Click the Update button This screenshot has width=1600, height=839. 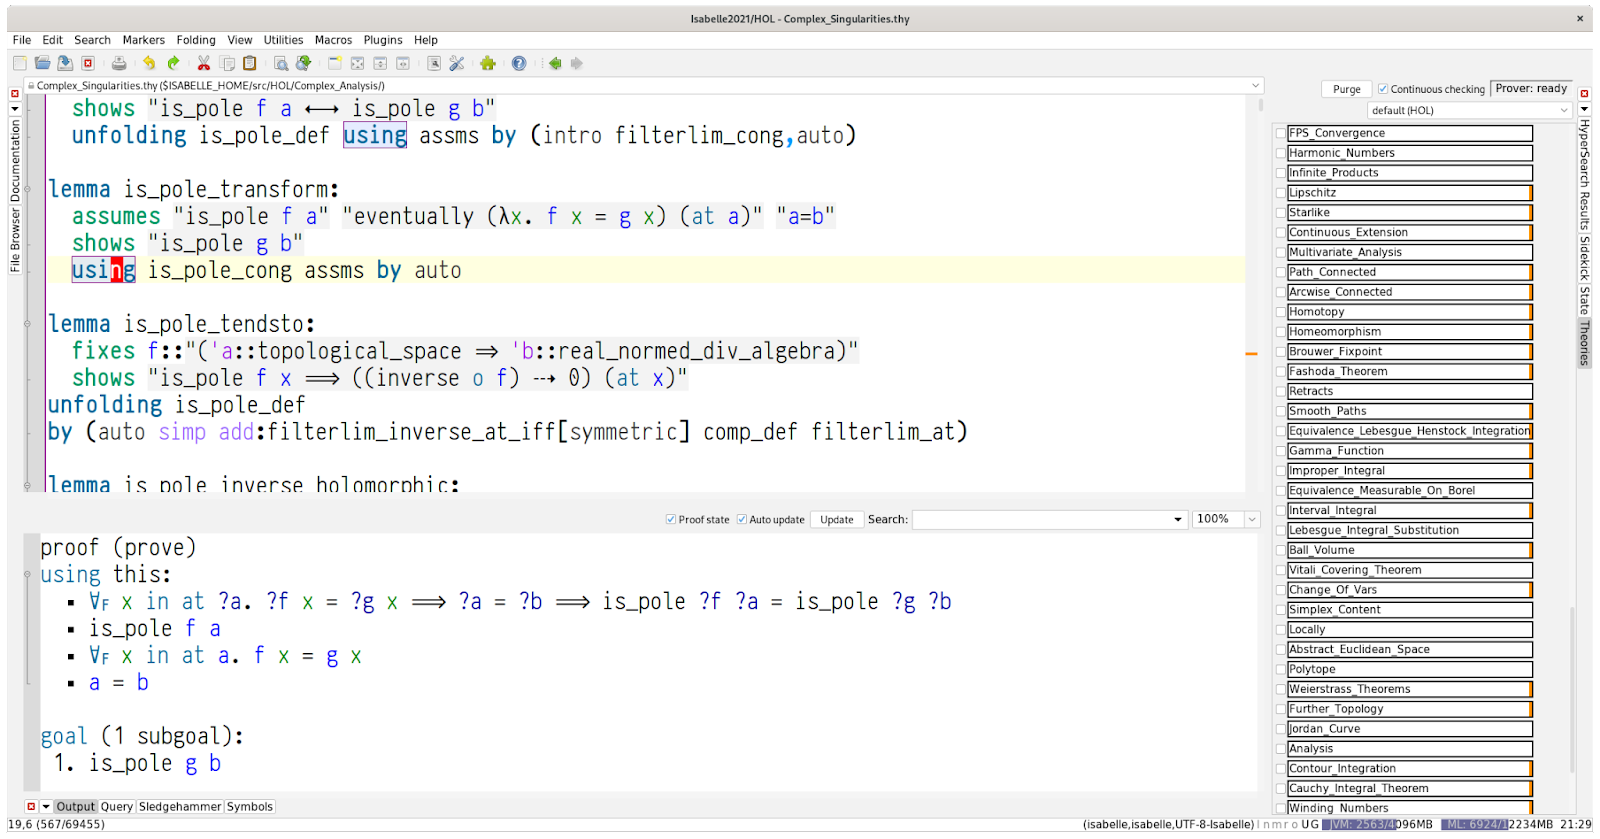(837, 519)
